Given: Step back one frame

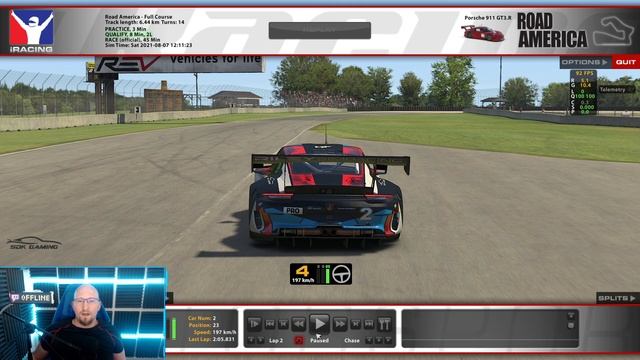Looking at the screenshot, I should coord(283,324).
